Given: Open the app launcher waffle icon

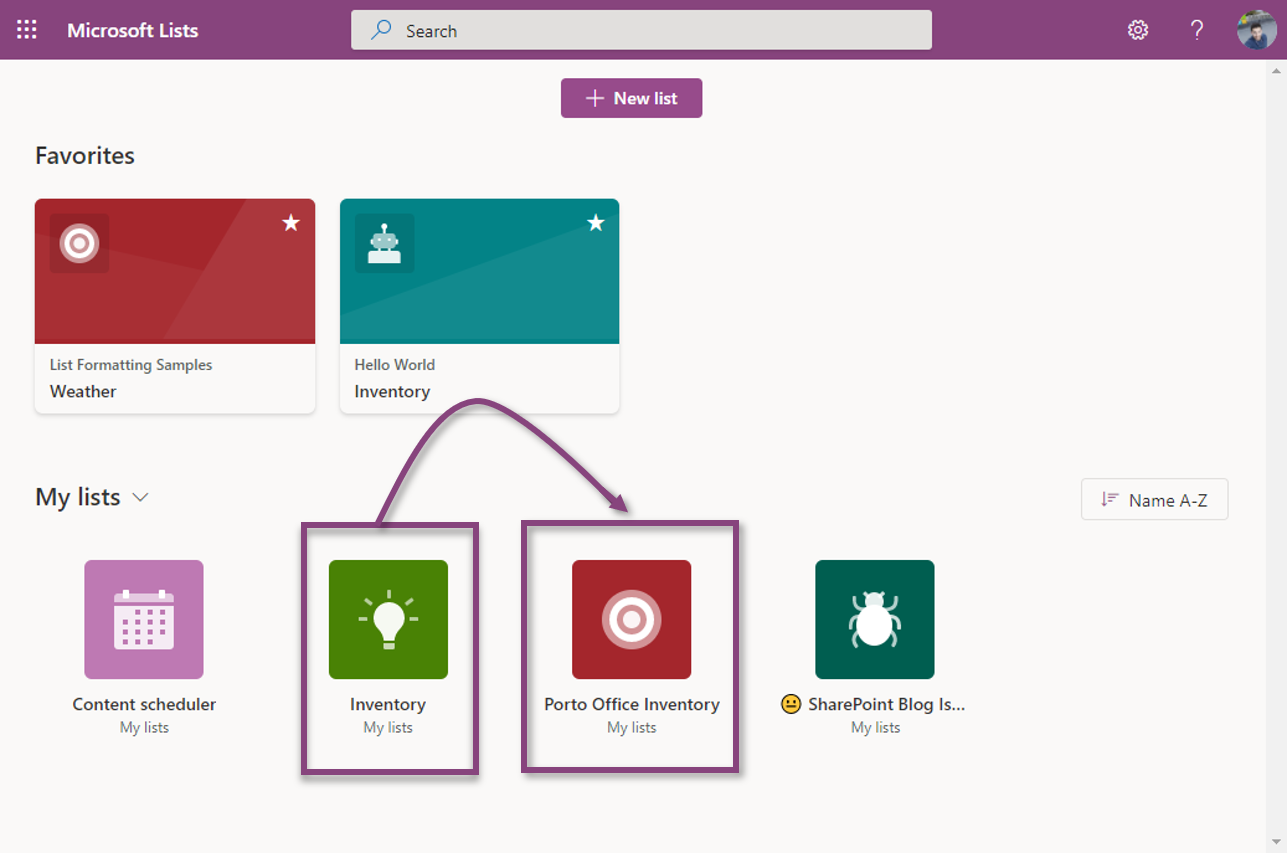Looking at the screenshot, I should 27,30.
